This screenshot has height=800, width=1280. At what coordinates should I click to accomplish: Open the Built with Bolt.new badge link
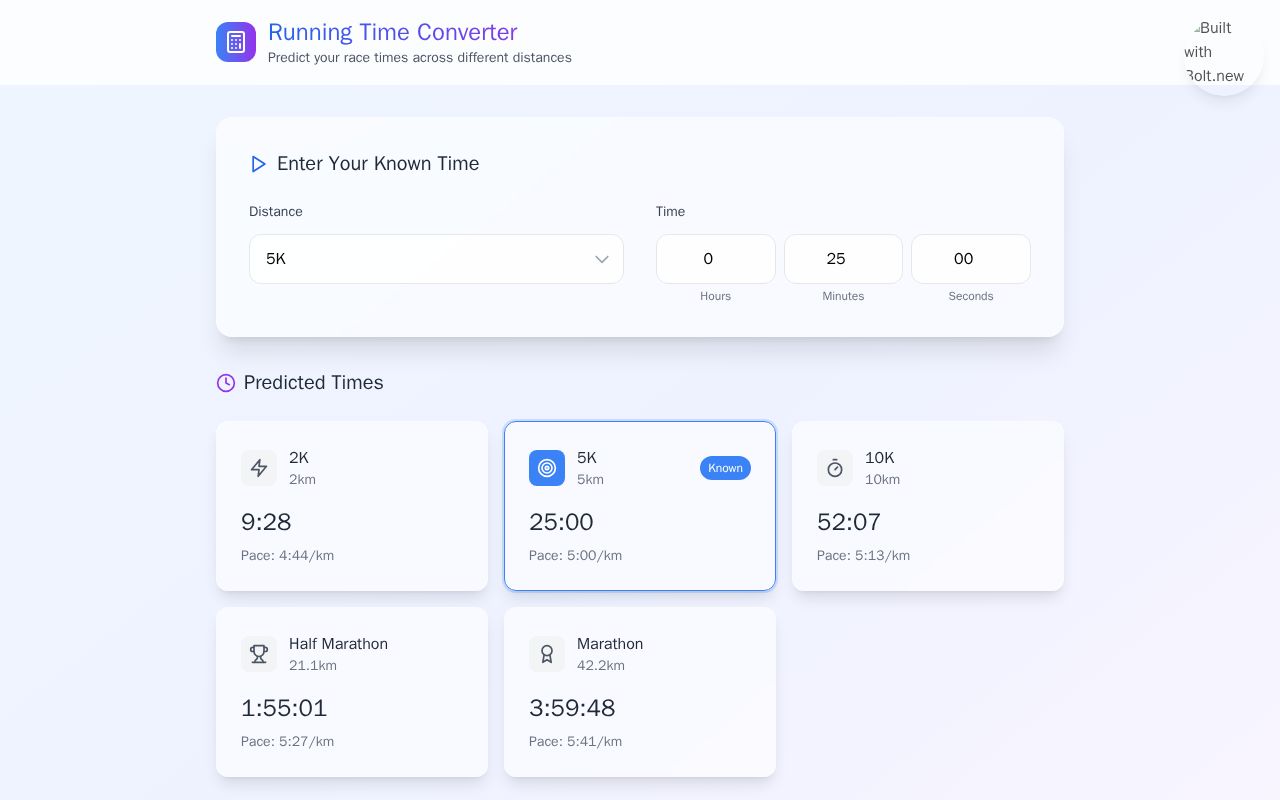(1223, 56)
